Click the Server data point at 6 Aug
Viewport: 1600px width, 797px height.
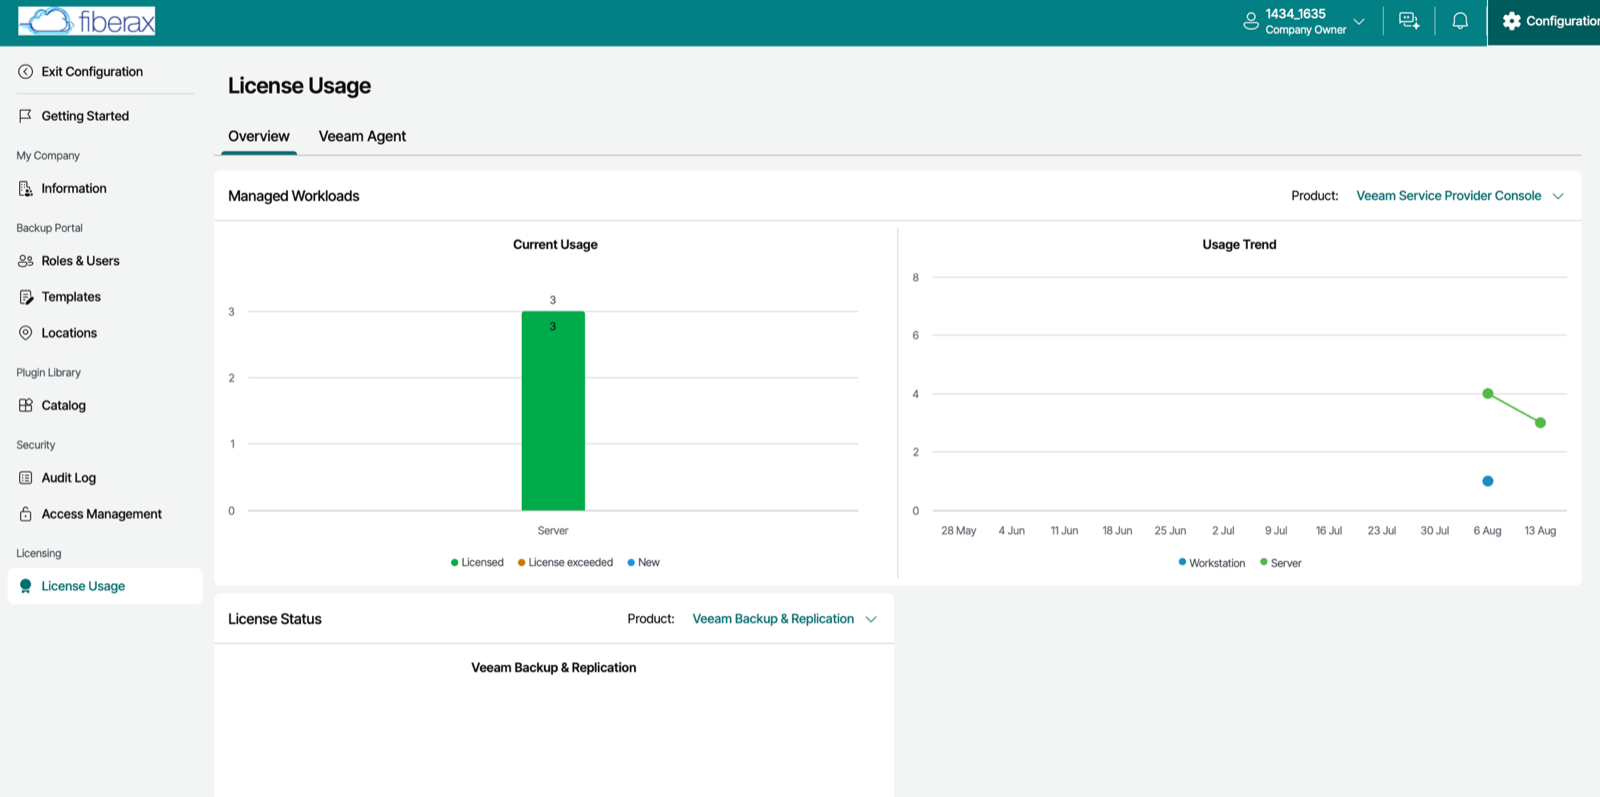pos(1488,394)
